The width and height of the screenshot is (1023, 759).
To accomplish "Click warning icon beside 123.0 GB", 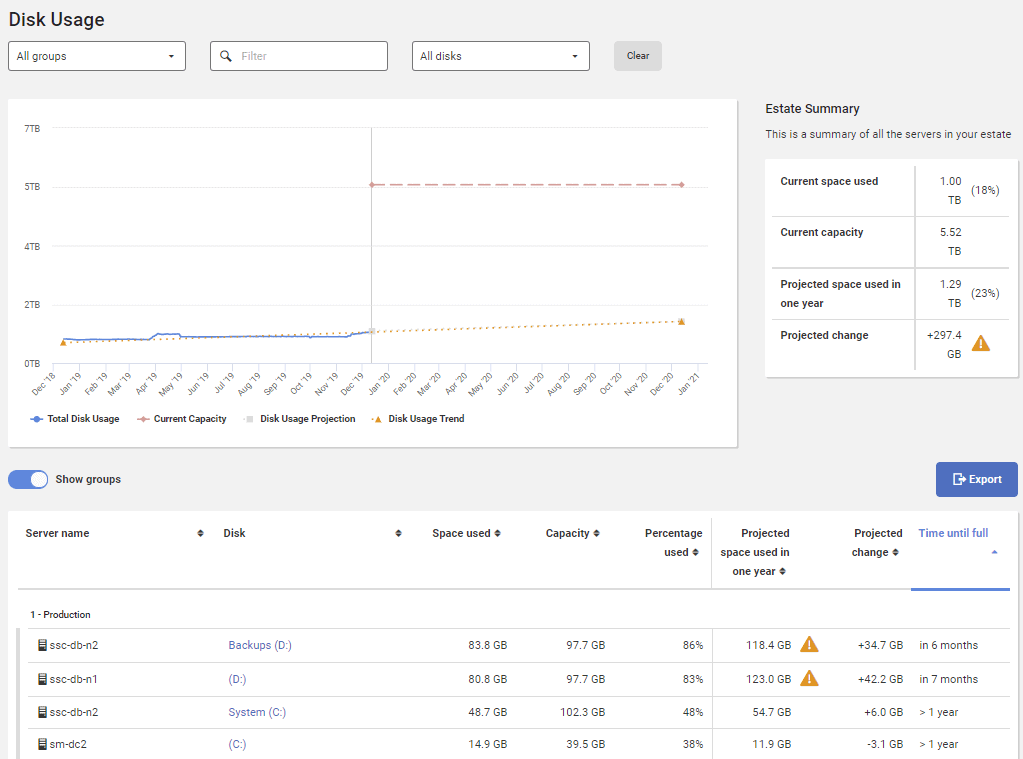I will [809, 678].
